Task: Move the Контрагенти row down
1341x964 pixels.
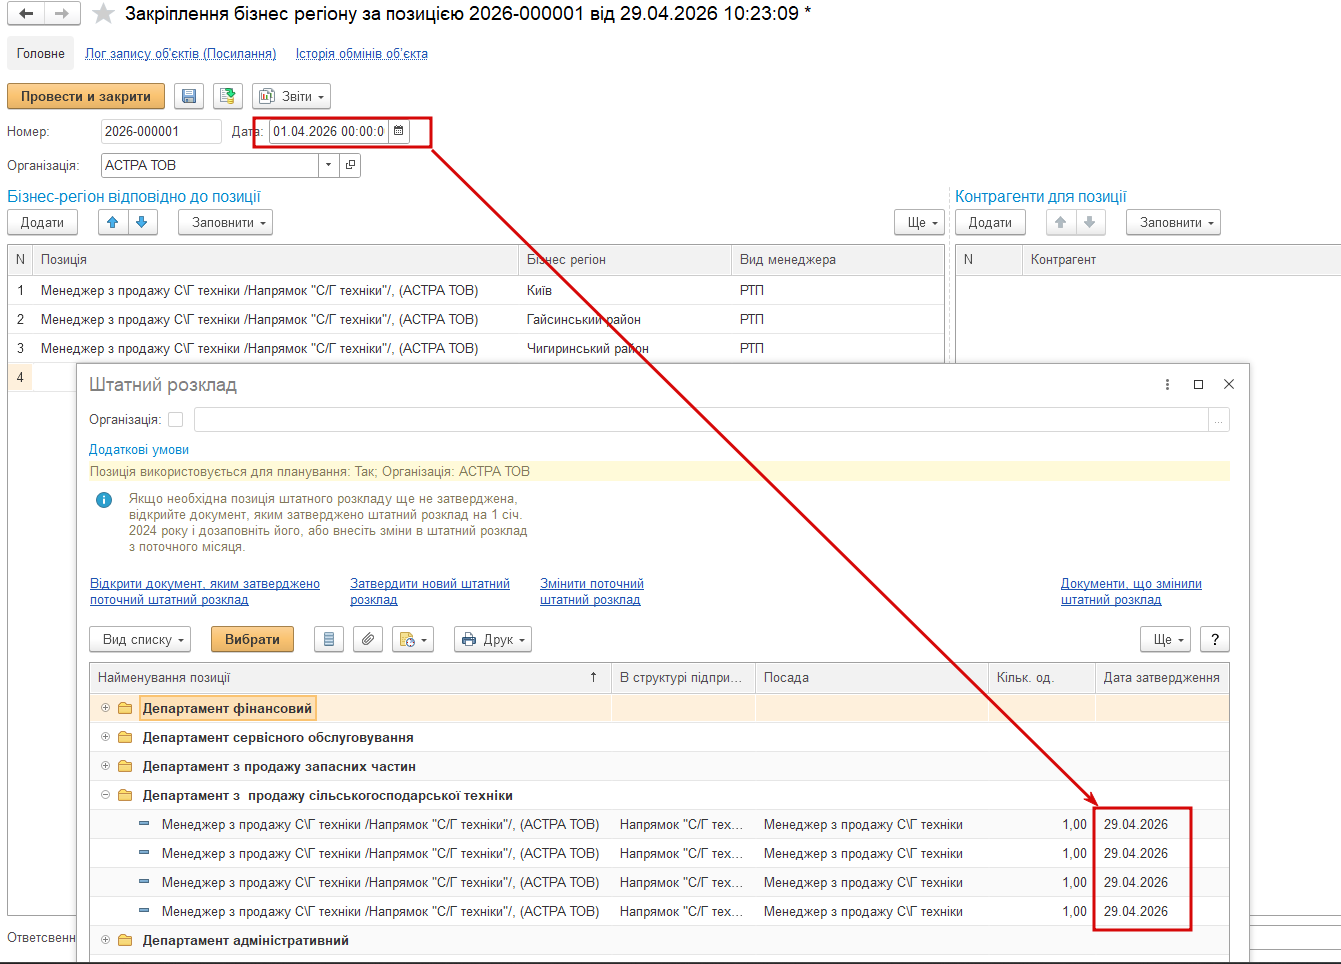Action: tap(1090, 222)
